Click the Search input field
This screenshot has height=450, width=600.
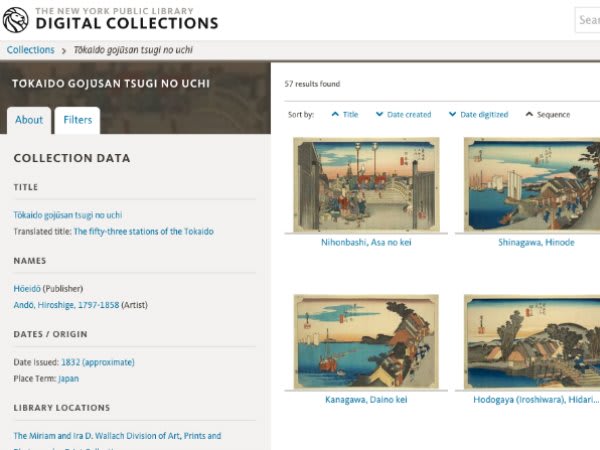click(588, 20)
